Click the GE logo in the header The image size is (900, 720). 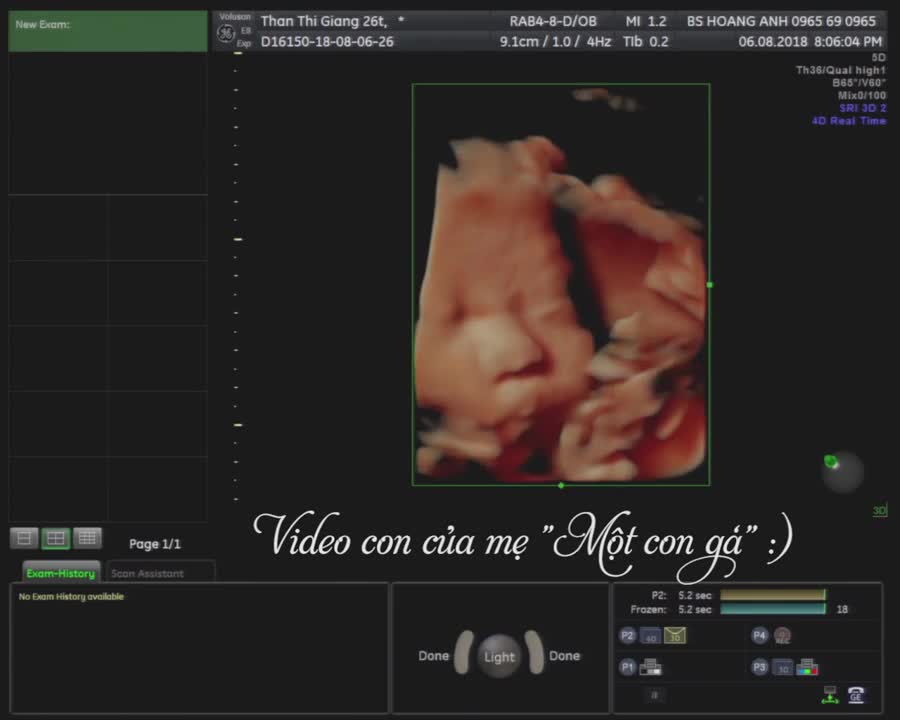(x=226, y=33)
